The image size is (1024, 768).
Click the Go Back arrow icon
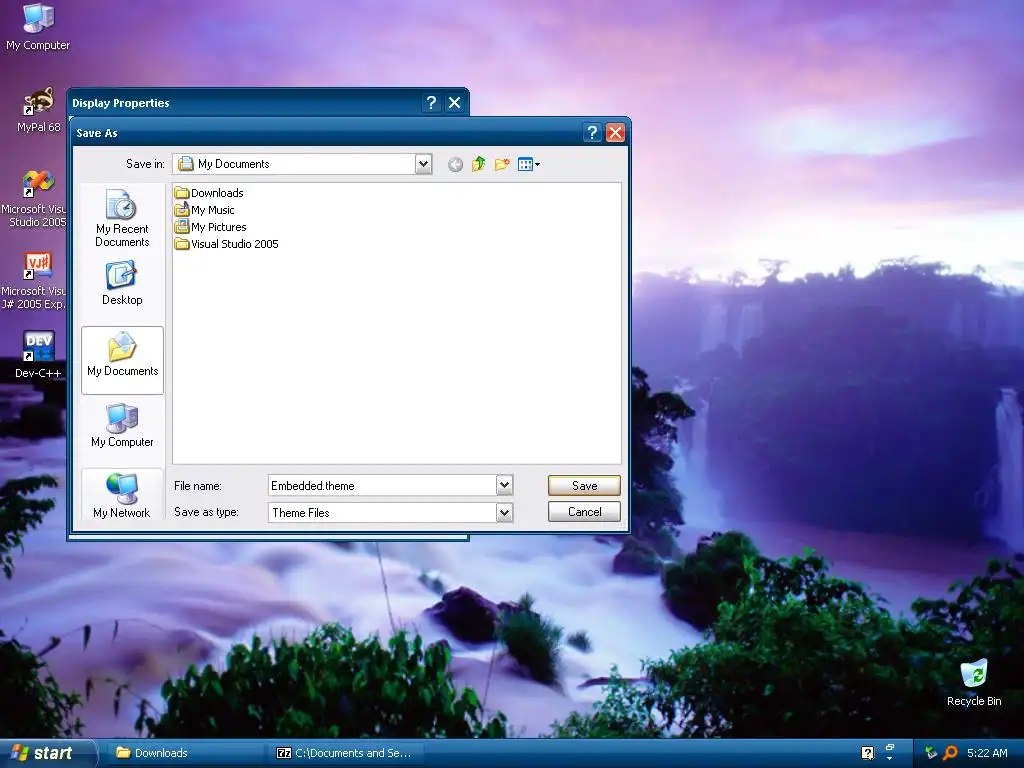click(455, 165)
